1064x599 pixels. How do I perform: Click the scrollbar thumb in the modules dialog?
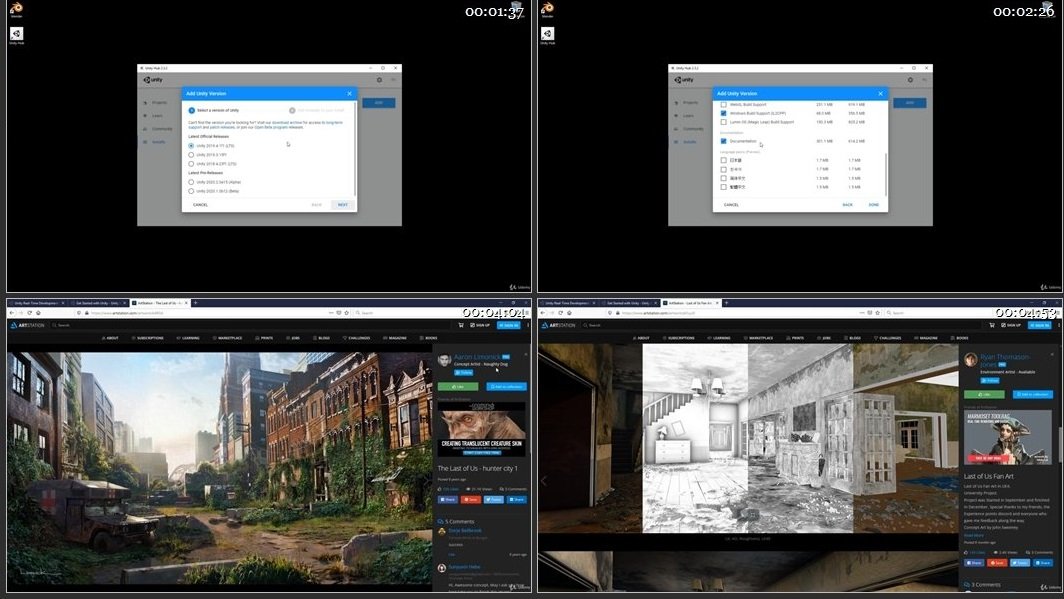pyautogui.click(x=886, y=174)
